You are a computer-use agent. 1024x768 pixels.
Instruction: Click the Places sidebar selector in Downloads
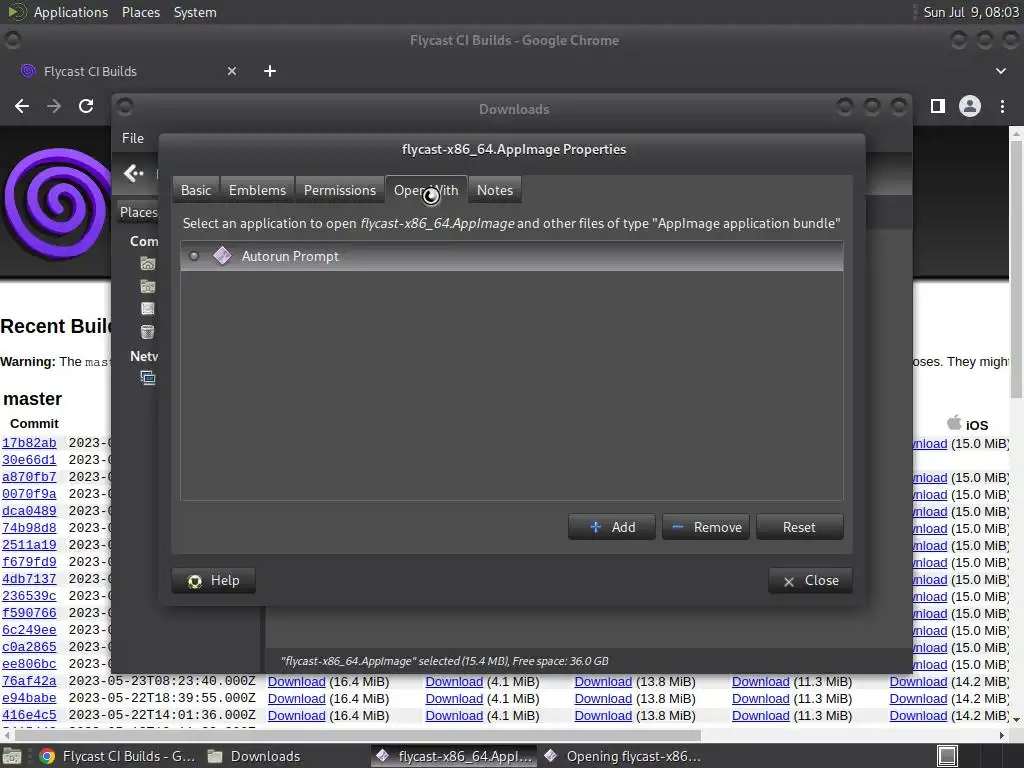click(x=138, y=212)
